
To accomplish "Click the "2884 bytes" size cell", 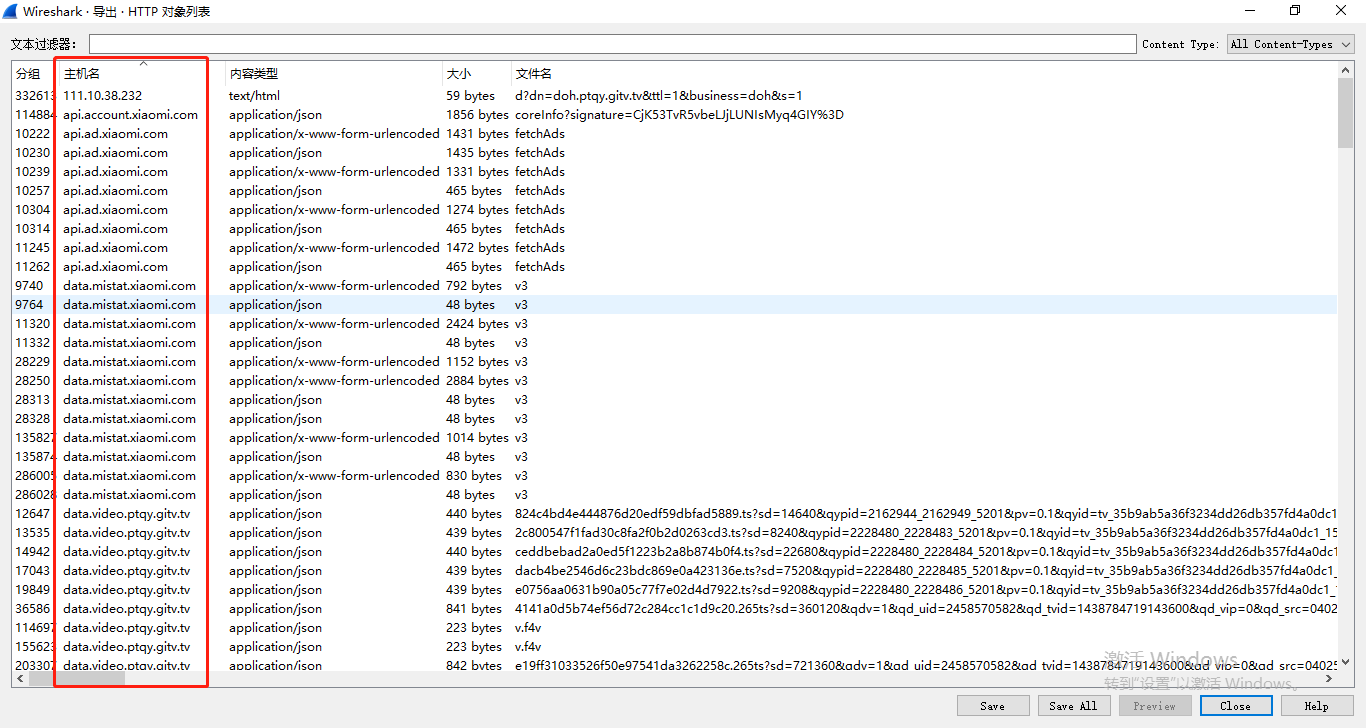I will tap(478, 381).
